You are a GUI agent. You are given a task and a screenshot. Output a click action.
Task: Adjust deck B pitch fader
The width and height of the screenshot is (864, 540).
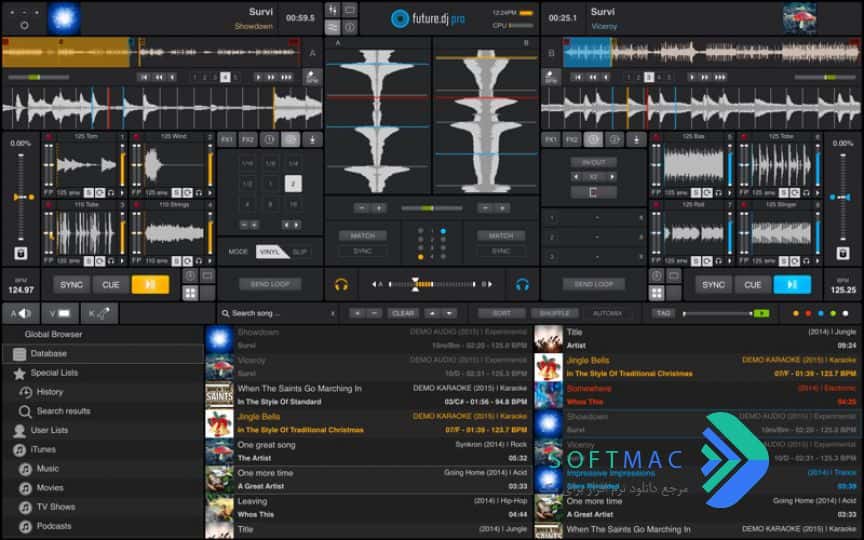click(843, 197)
